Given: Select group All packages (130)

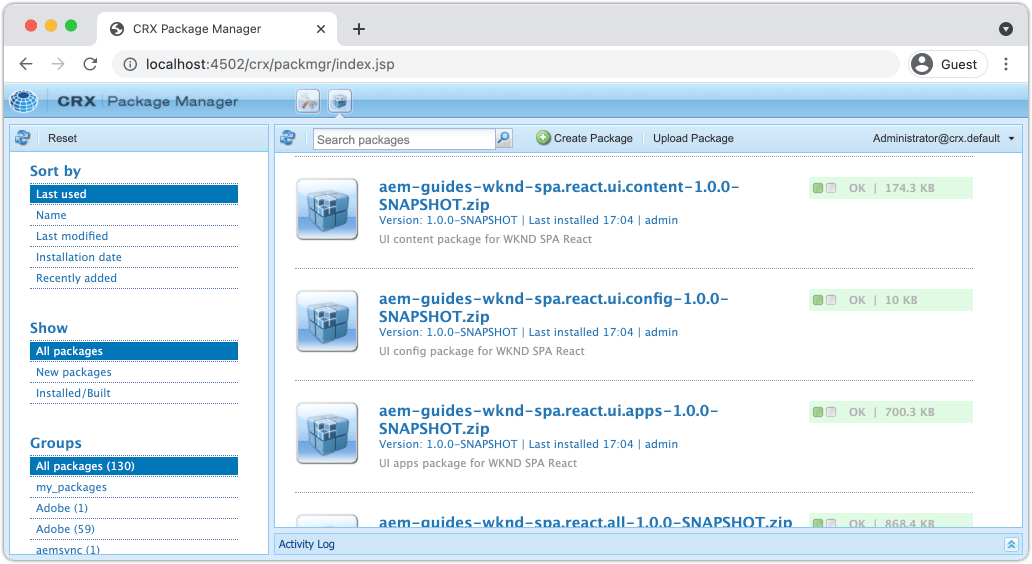Looking at the screenshot, I should [134, 466].
